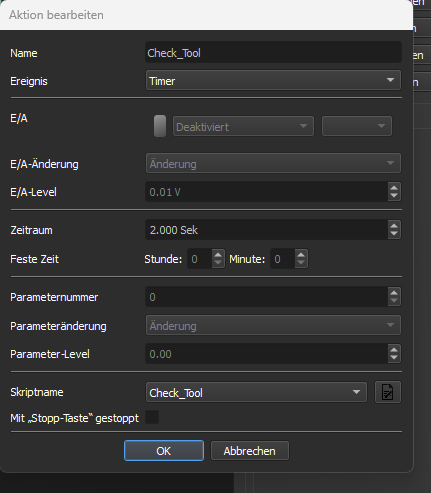Enable the Mit Stopp-Taste gestoppt checkbox
This screenshot has height=493, width=431.
click(x=152, y=417)
